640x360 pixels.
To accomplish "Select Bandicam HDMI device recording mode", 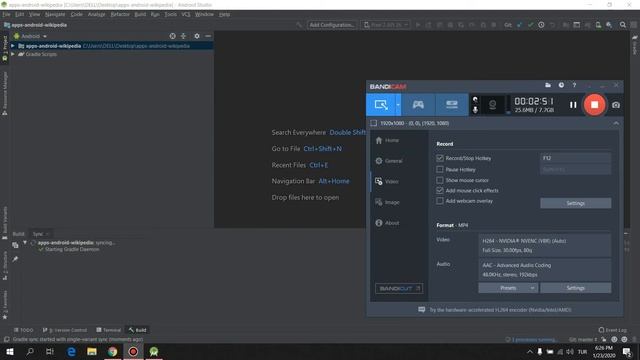I will click(x=452, y=104).
